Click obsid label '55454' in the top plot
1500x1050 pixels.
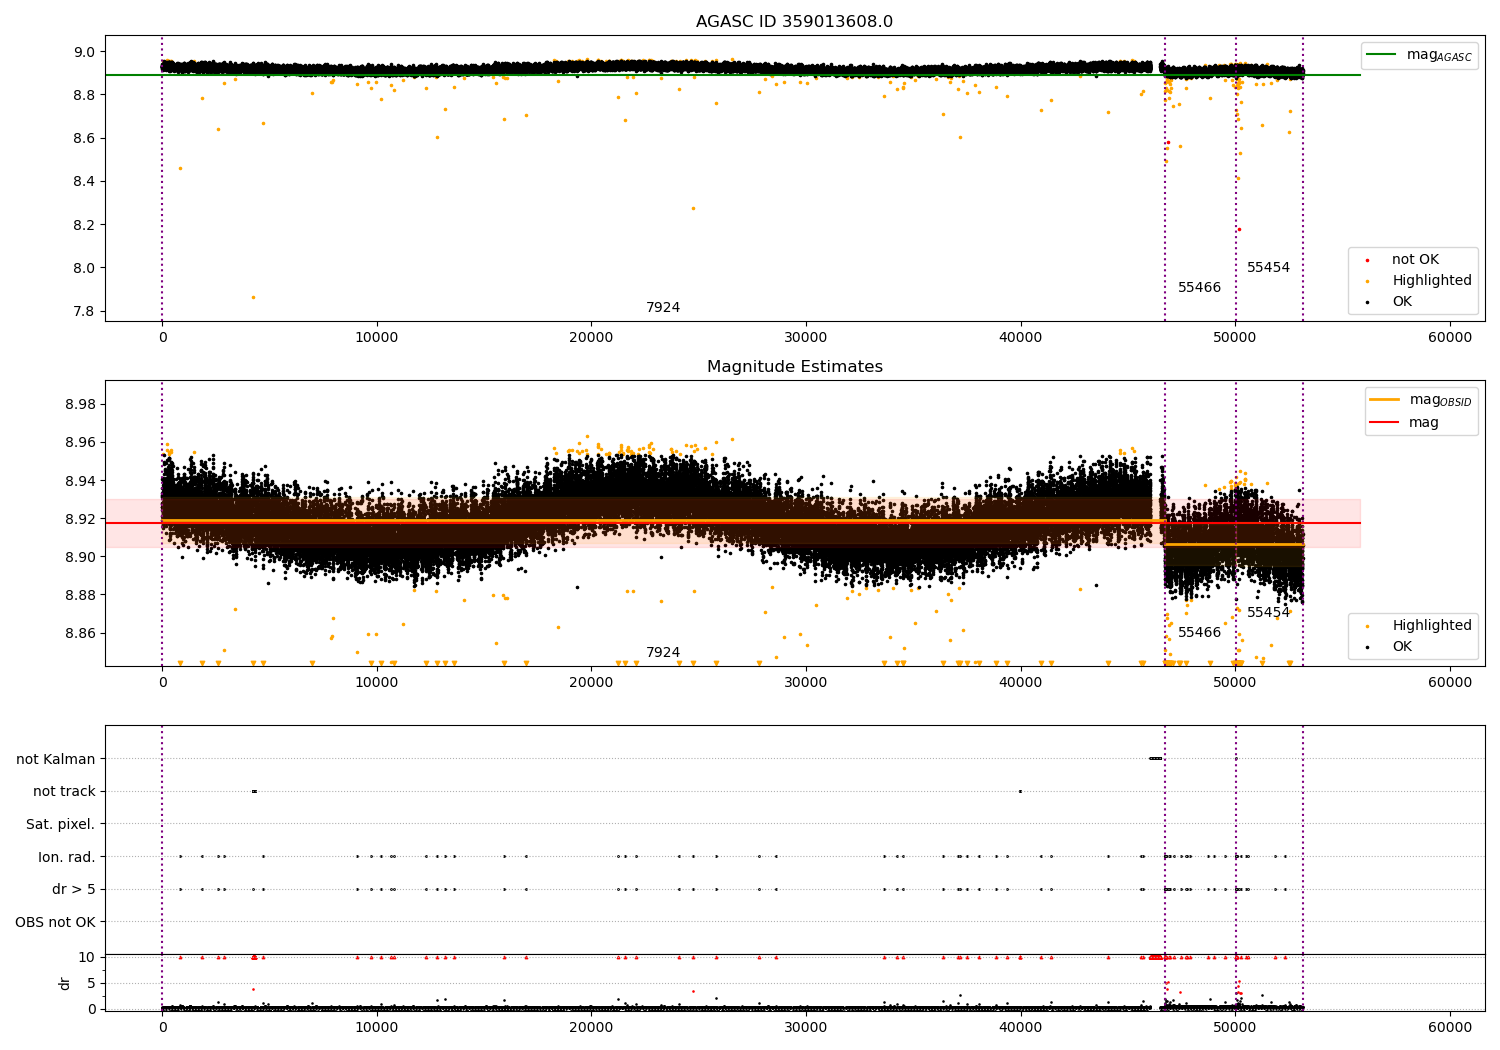coord(1268,268)
